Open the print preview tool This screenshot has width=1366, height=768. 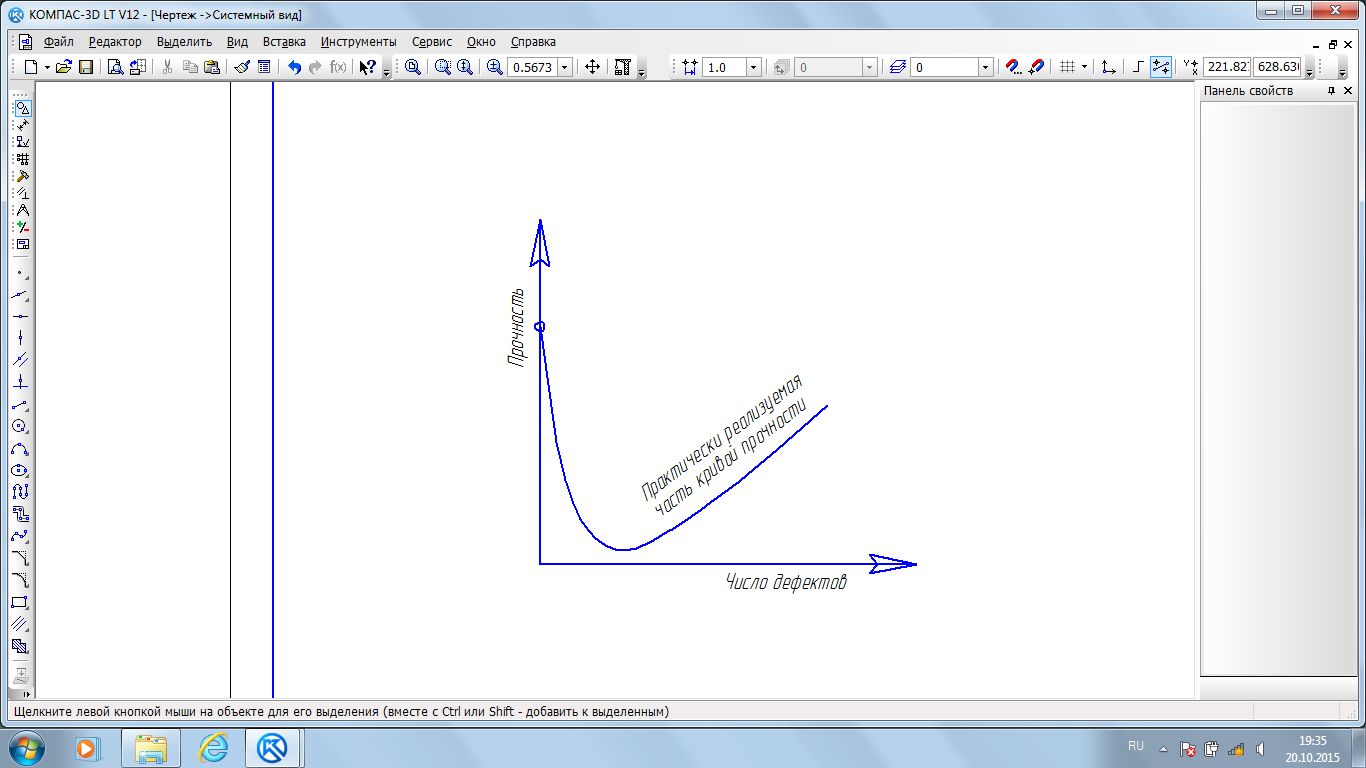tap(115, 67)
